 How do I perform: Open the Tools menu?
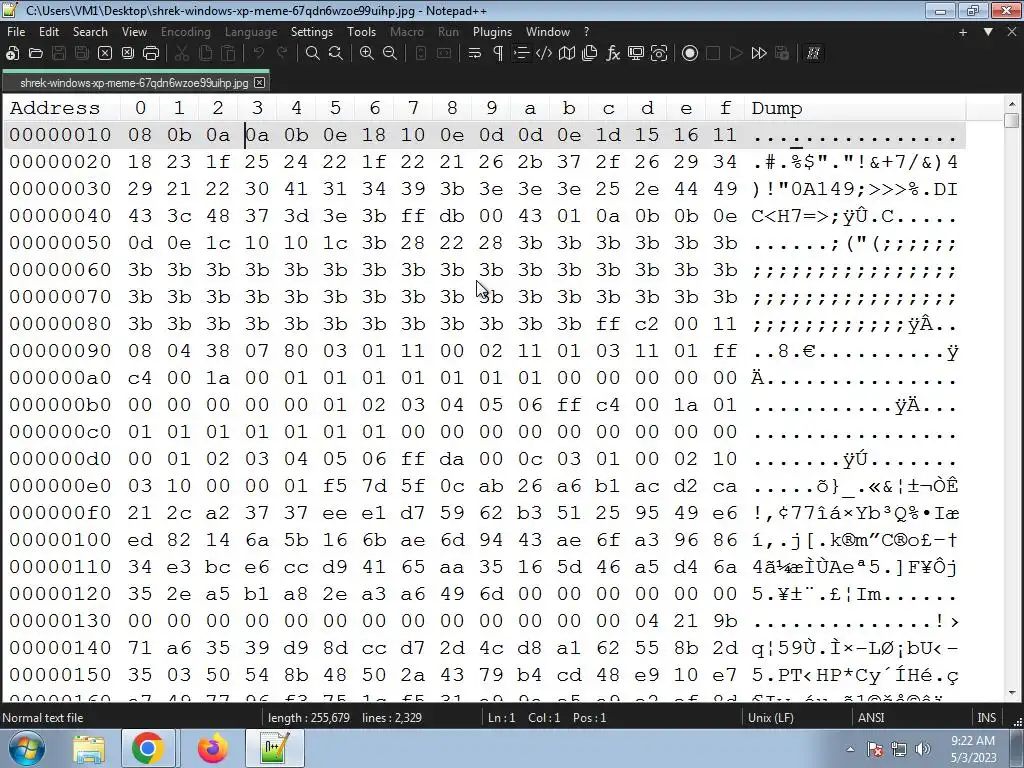coord(361,31)
